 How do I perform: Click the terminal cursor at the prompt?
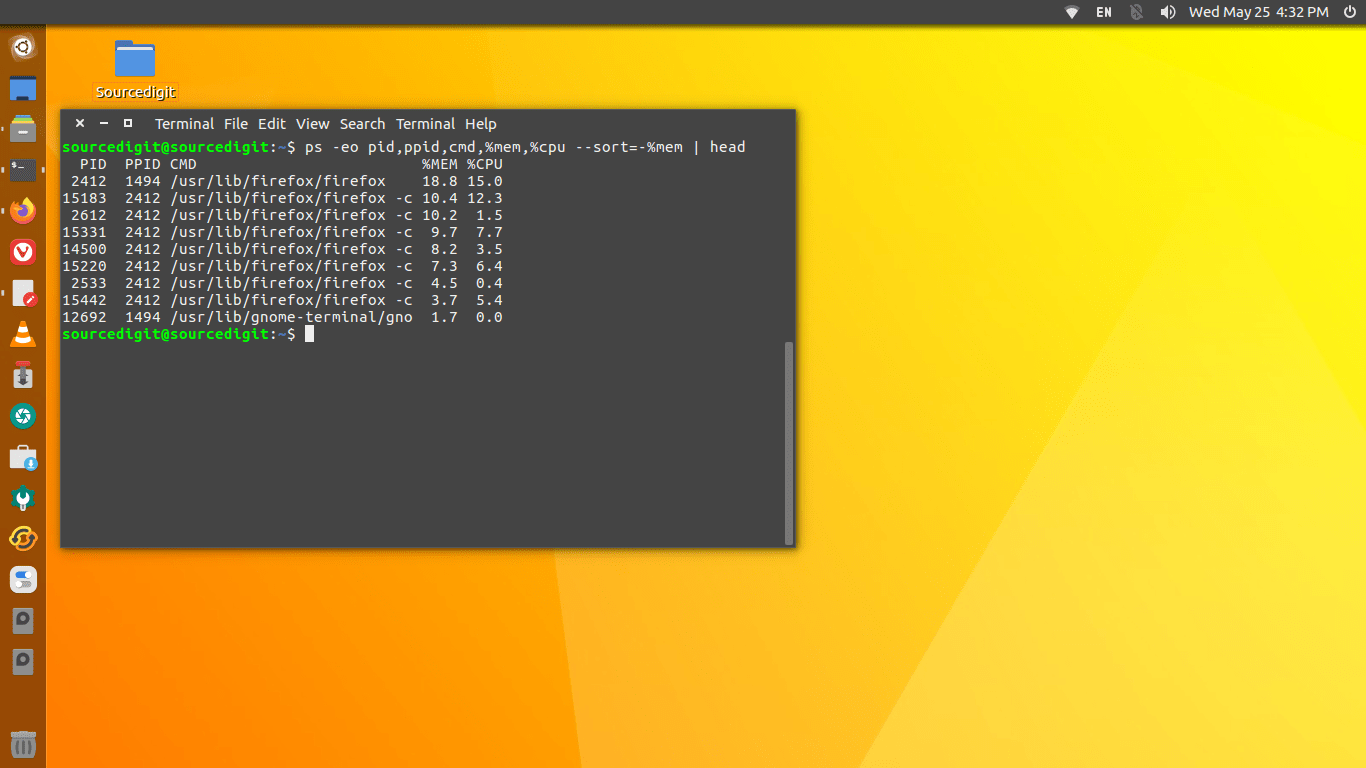[x=310, y=334]
